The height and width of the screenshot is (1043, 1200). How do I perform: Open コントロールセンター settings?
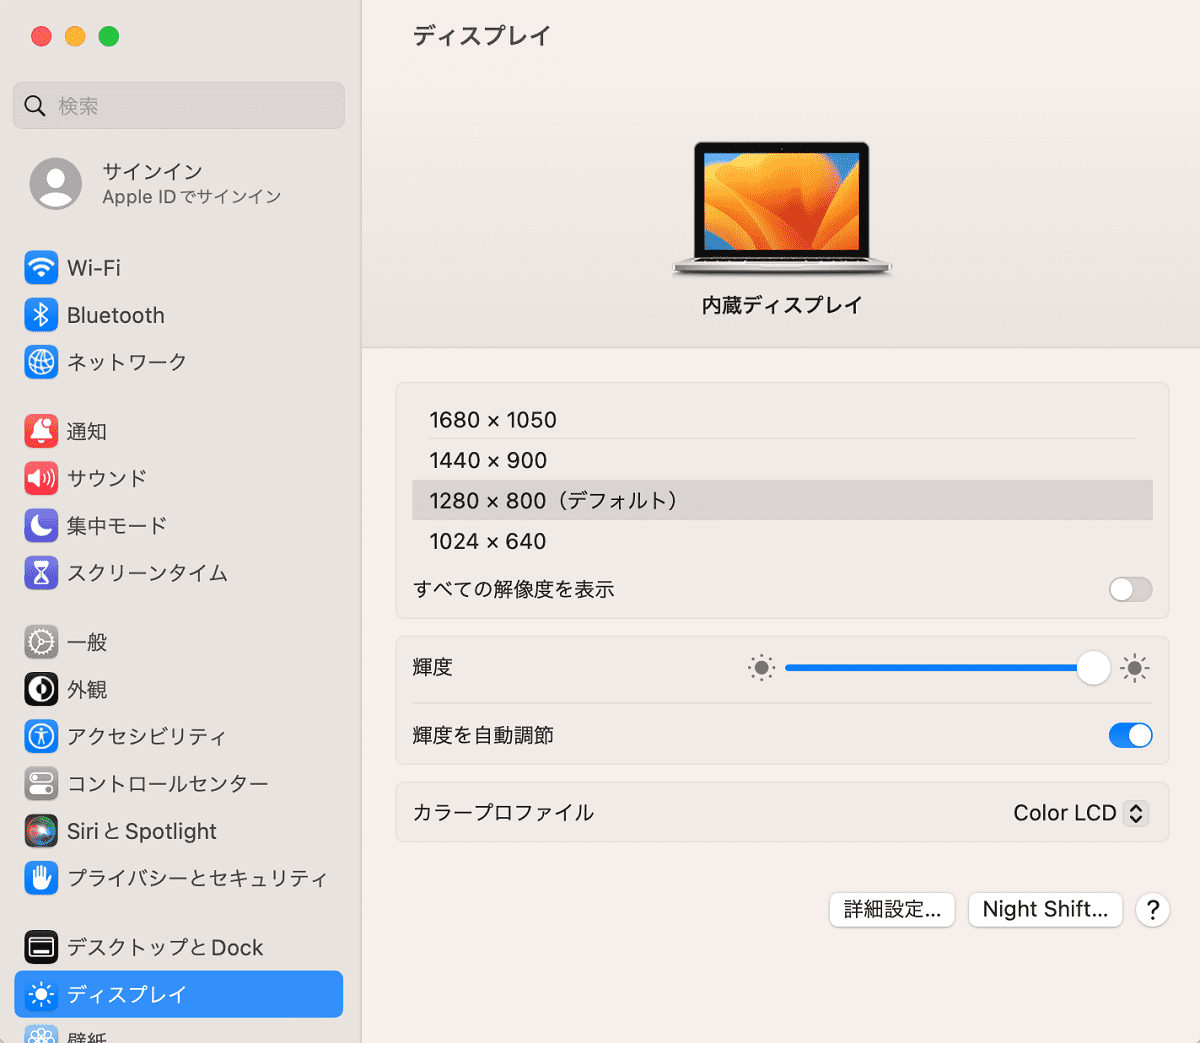click(179, 783)
